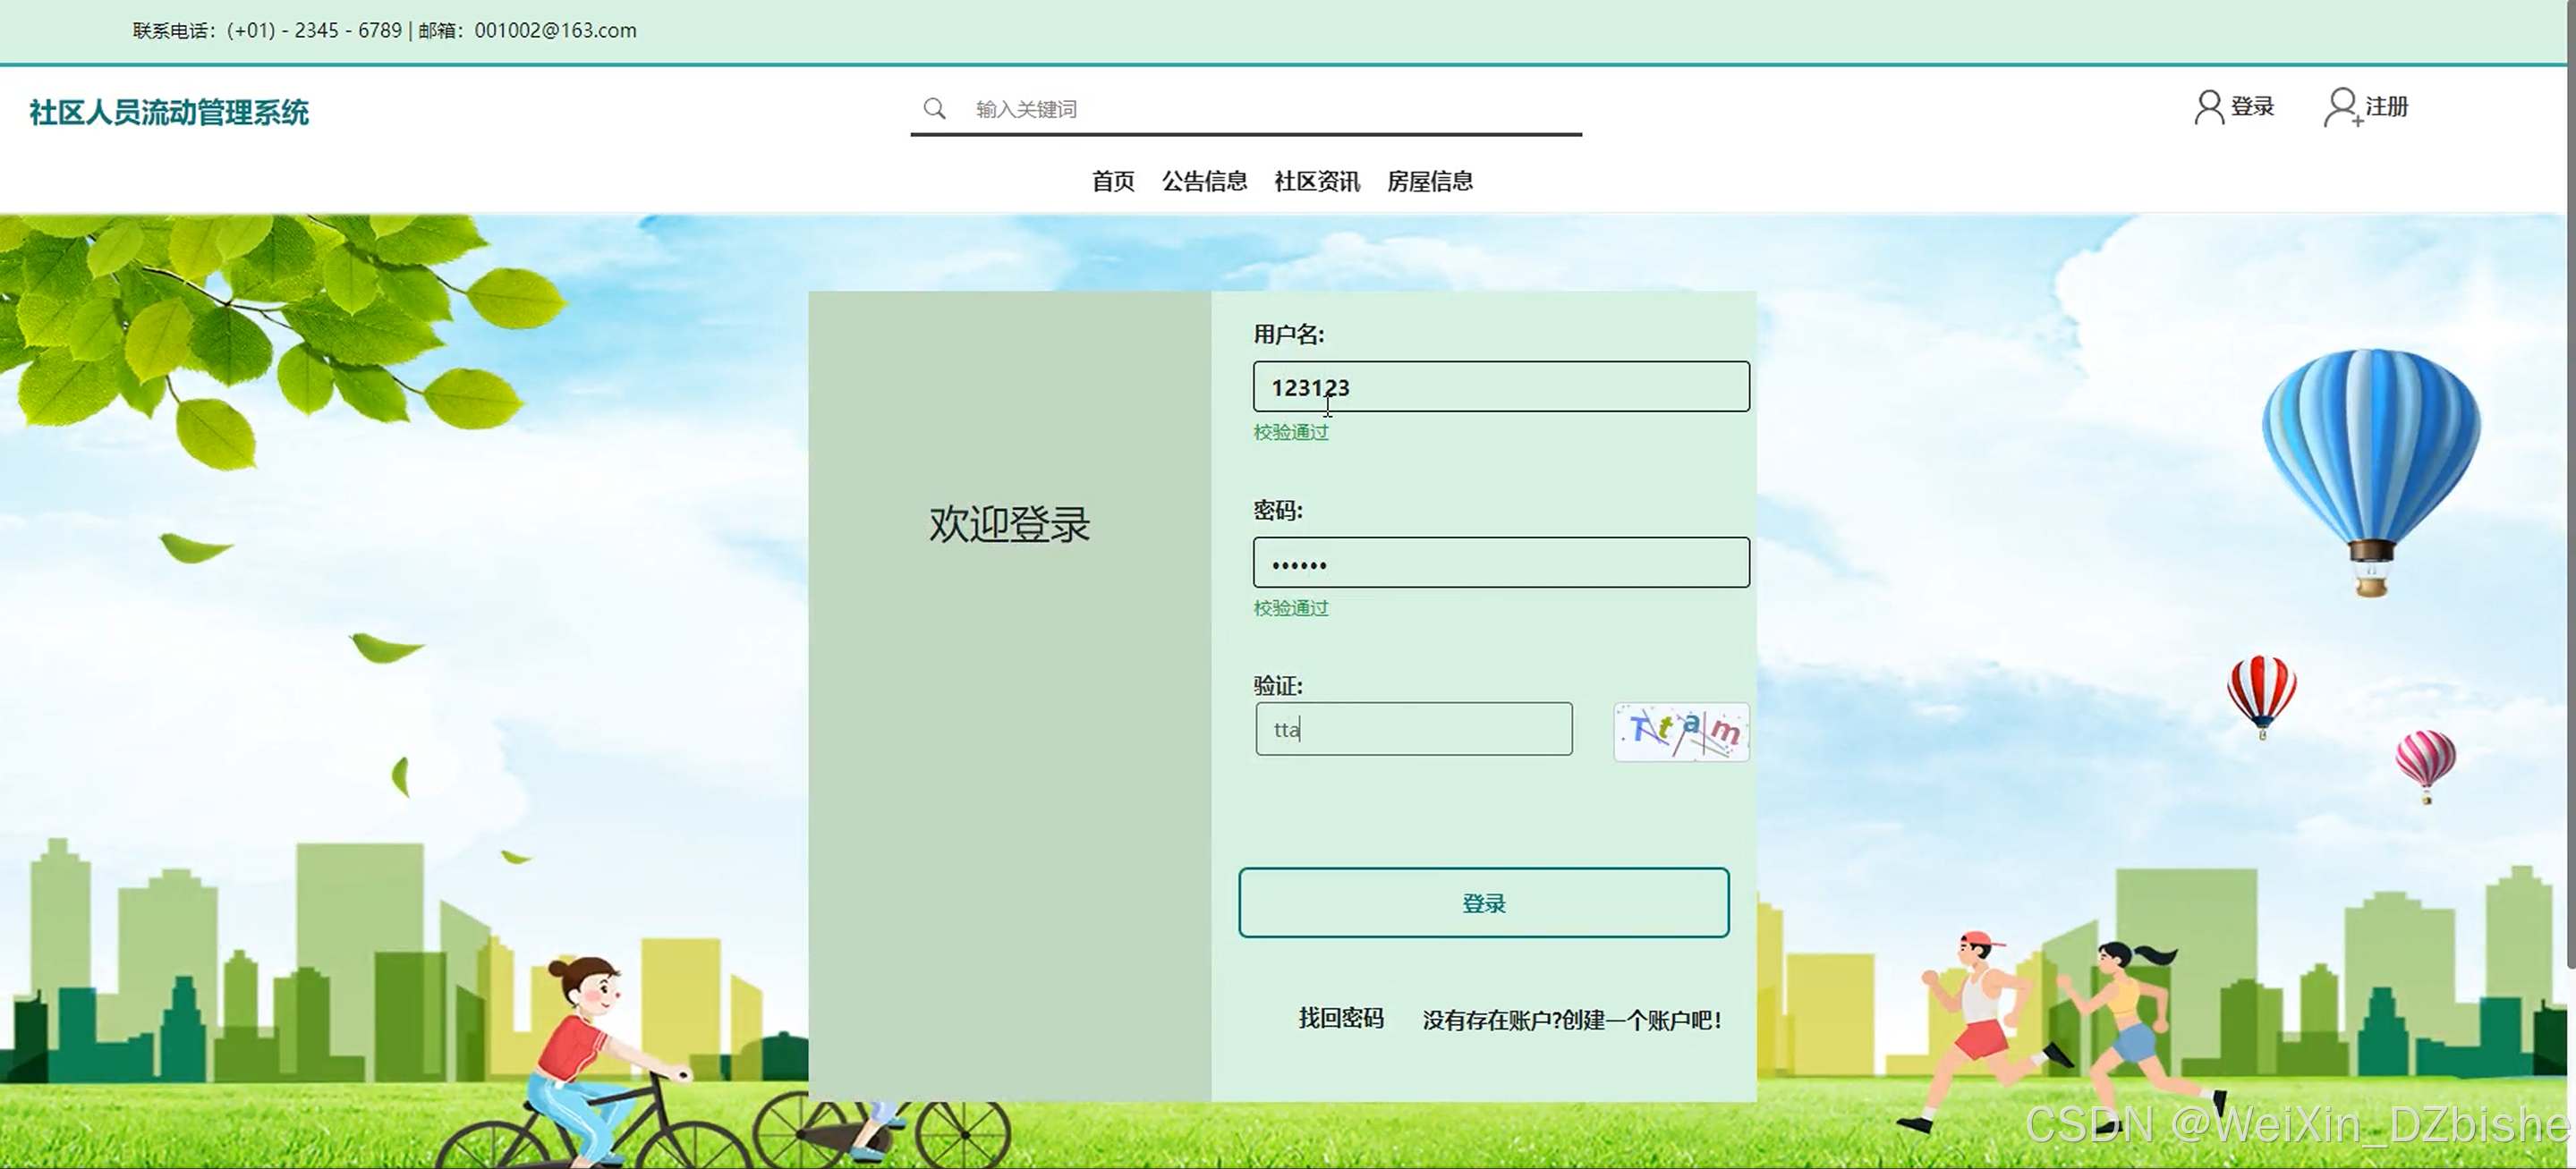Go to 社区资讯 page
The height and width of the screenshot is (1169, 2576).
coord(1316,181)
